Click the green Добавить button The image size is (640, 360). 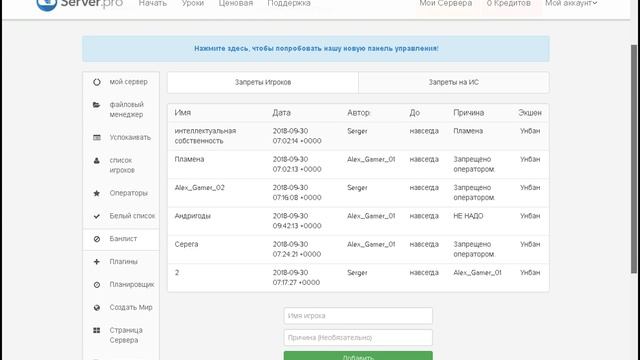tap(358, 356)
